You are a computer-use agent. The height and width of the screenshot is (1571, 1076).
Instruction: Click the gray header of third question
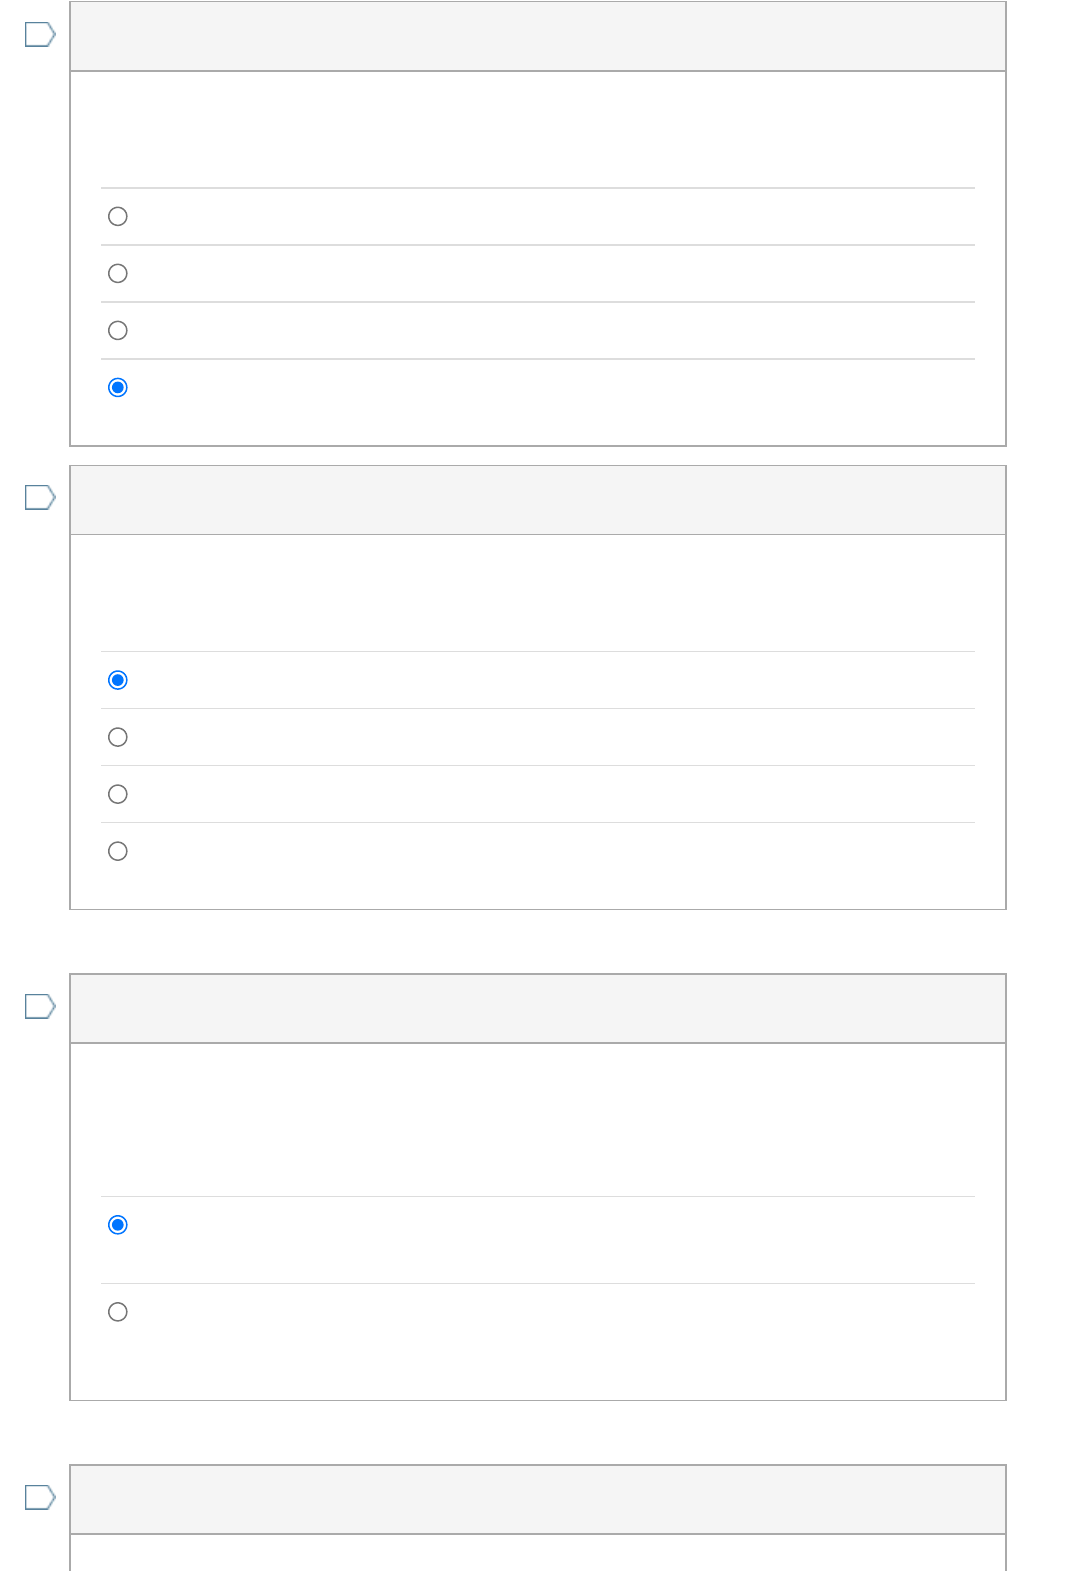pos(538,1009)
